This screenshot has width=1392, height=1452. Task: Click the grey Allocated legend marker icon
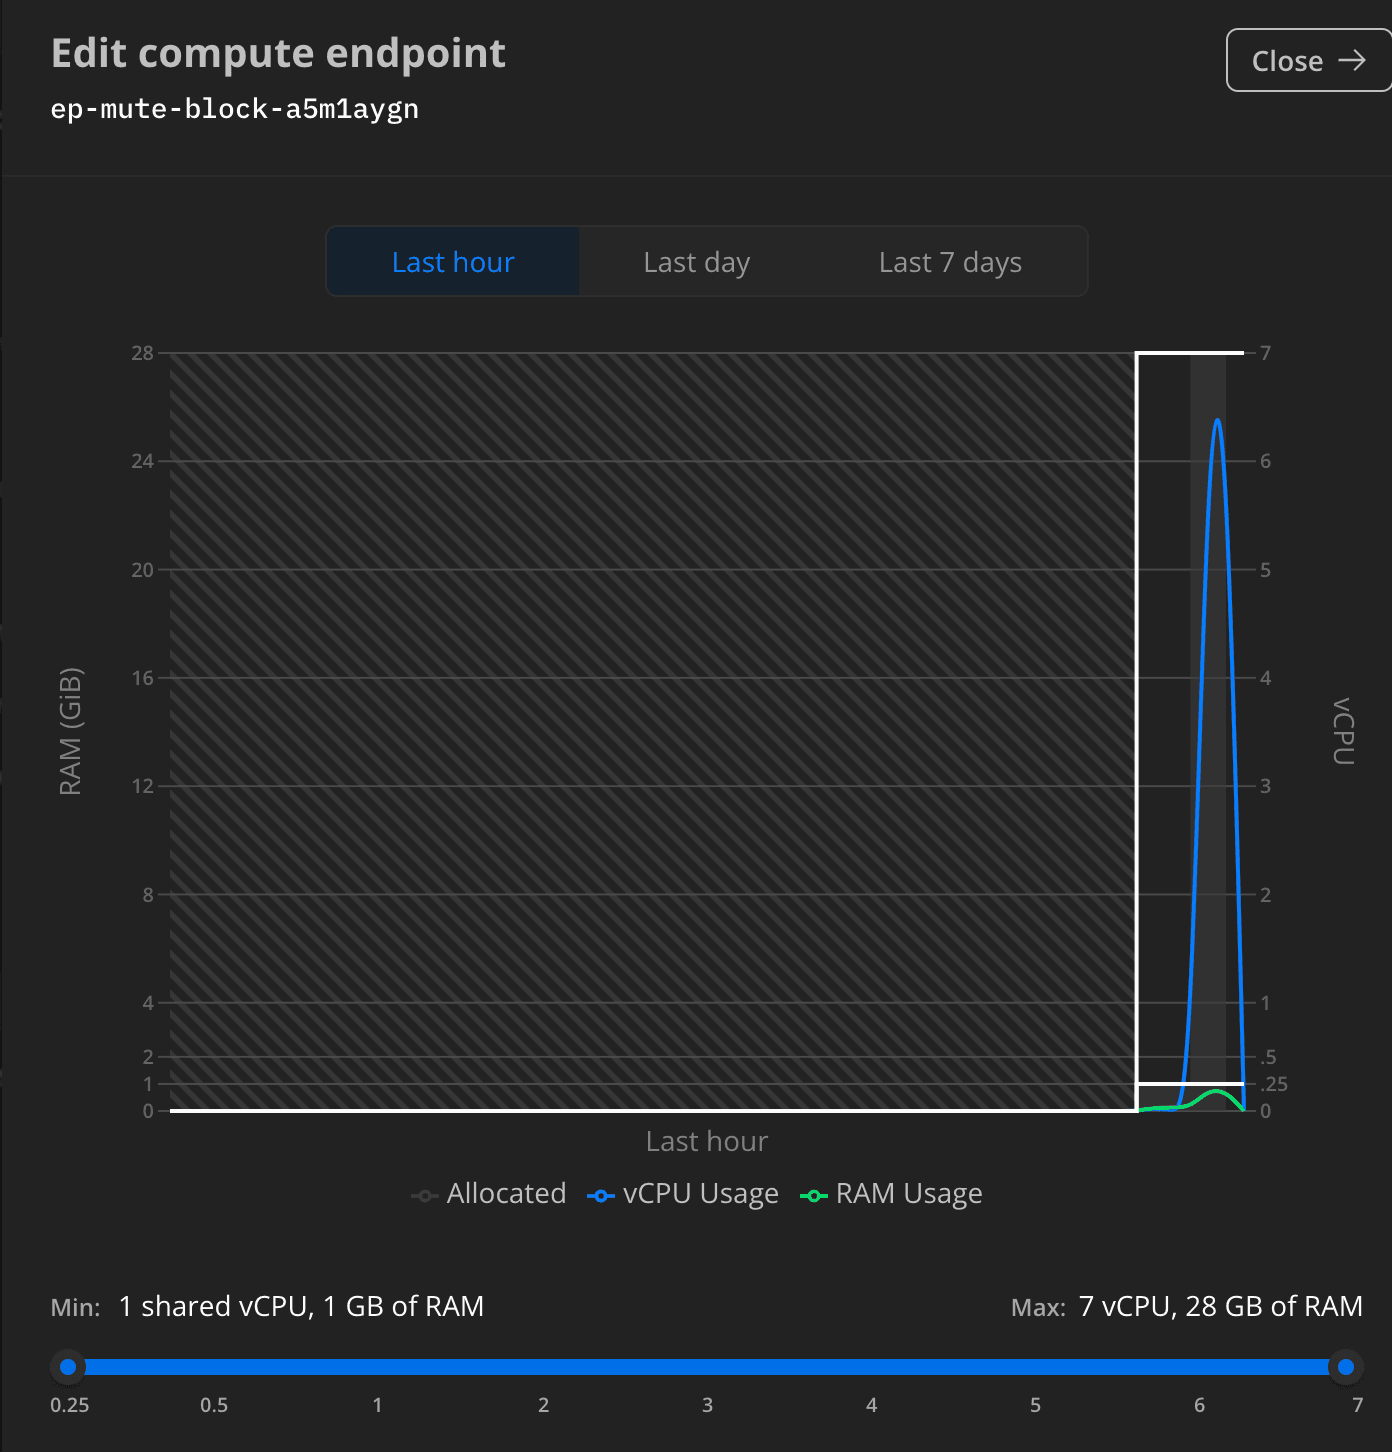tap(425, 1196)
